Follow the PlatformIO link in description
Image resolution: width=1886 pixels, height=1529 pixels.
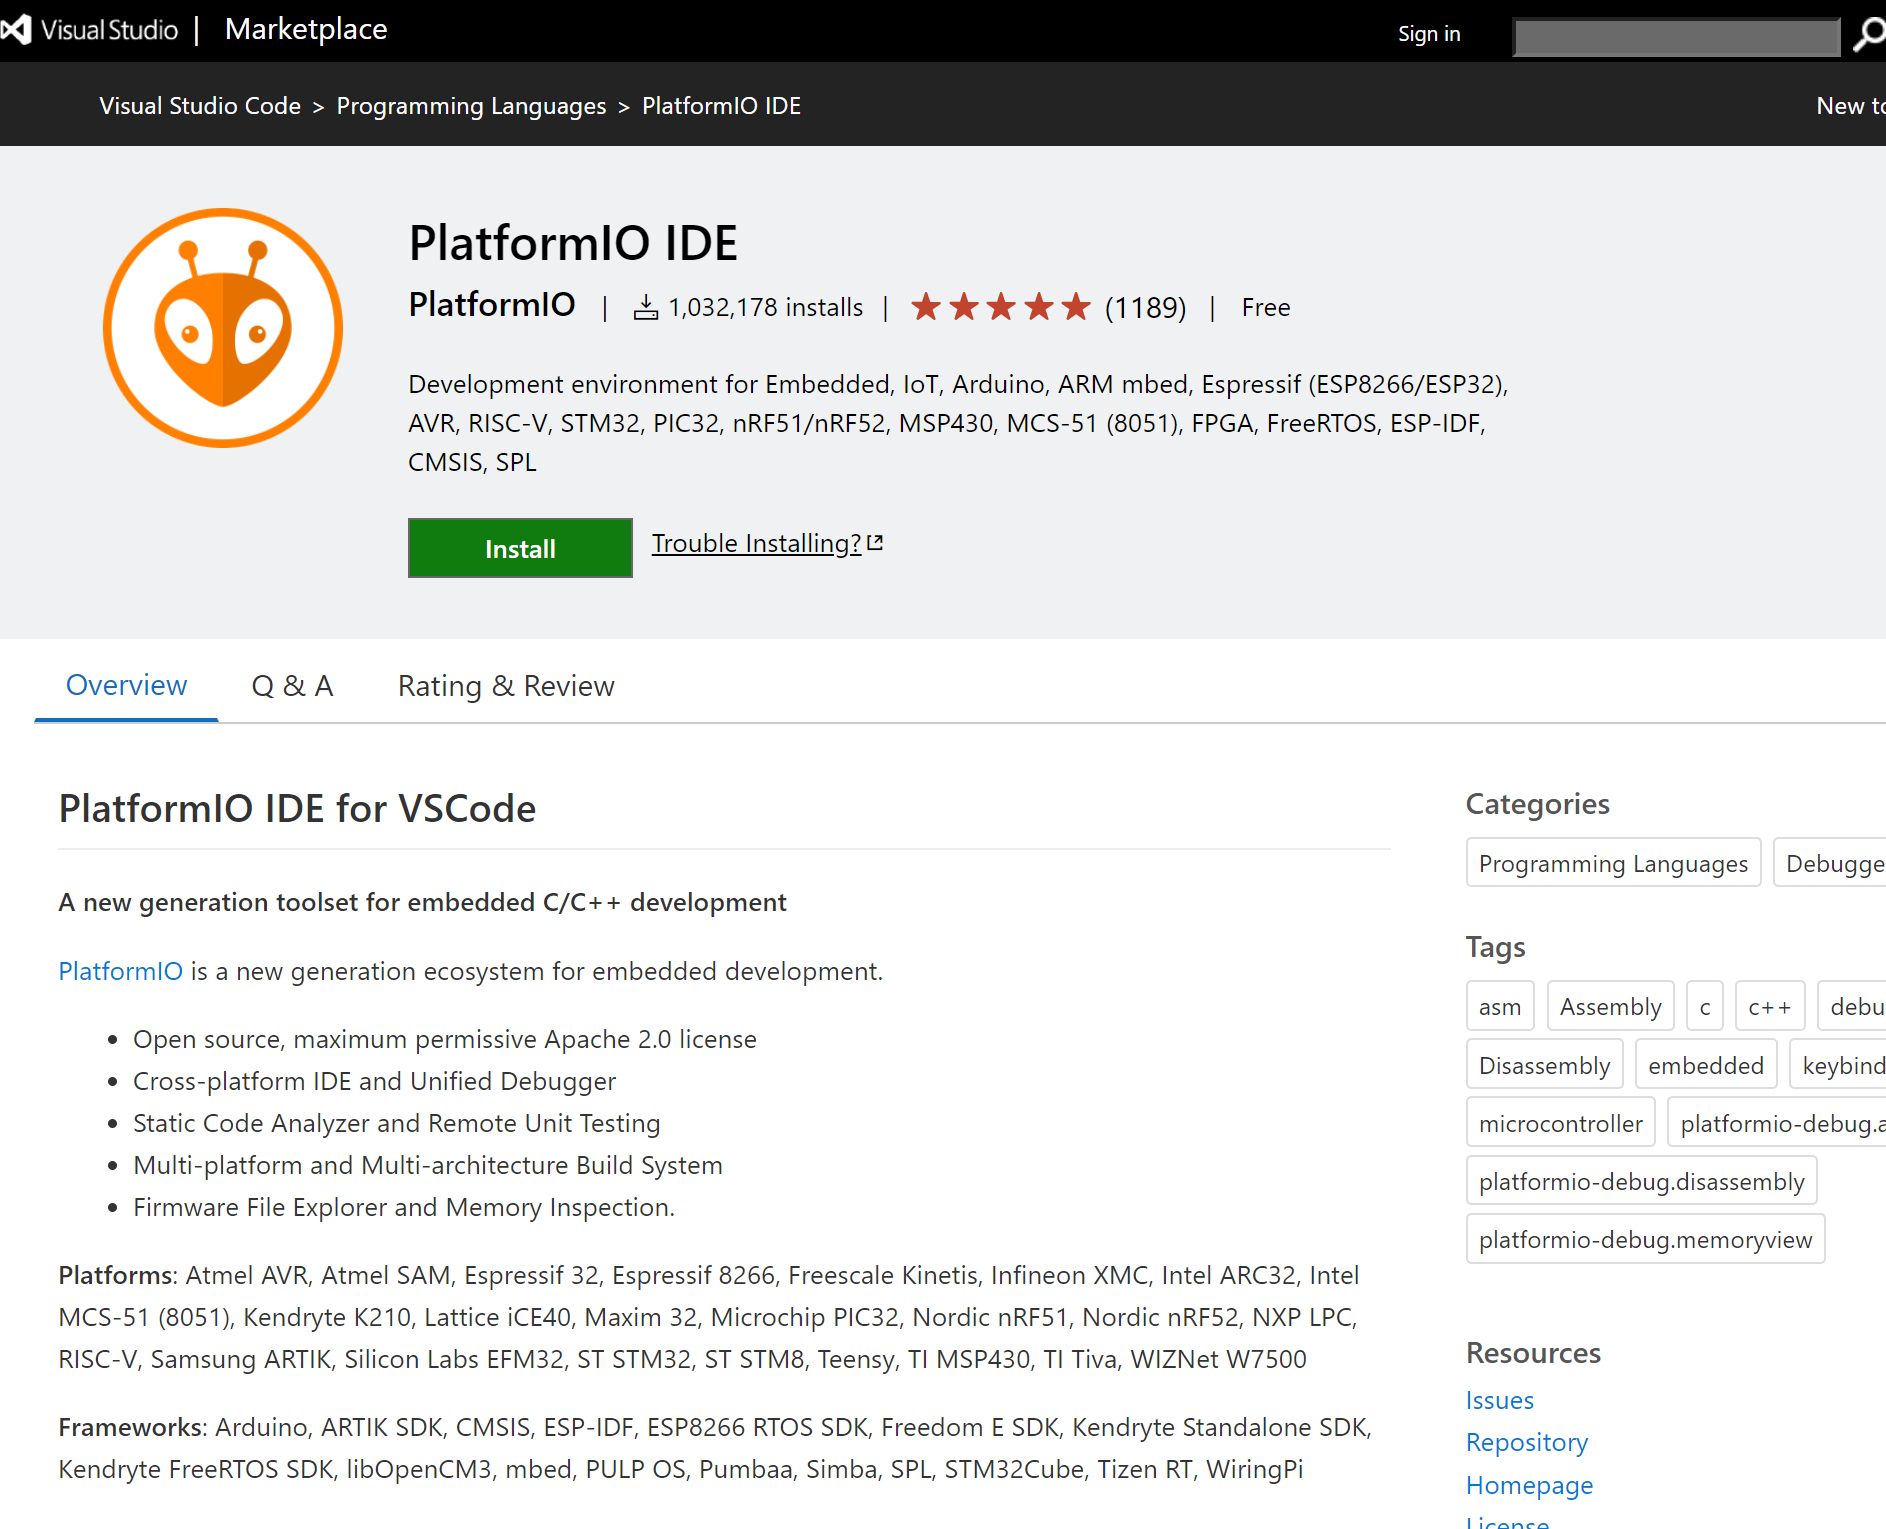click(120, 971)
